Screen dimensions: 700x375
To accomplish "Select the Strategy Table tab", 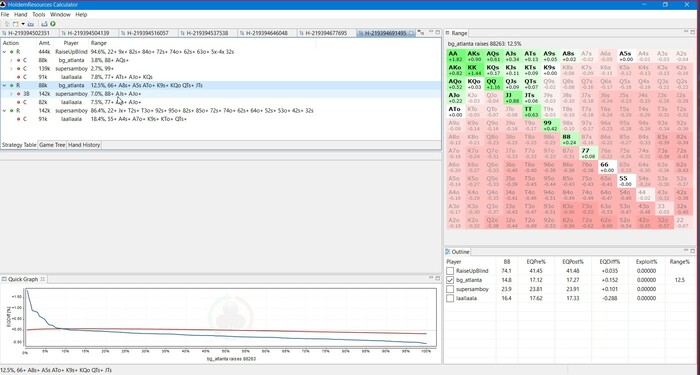I will [19, 145].
